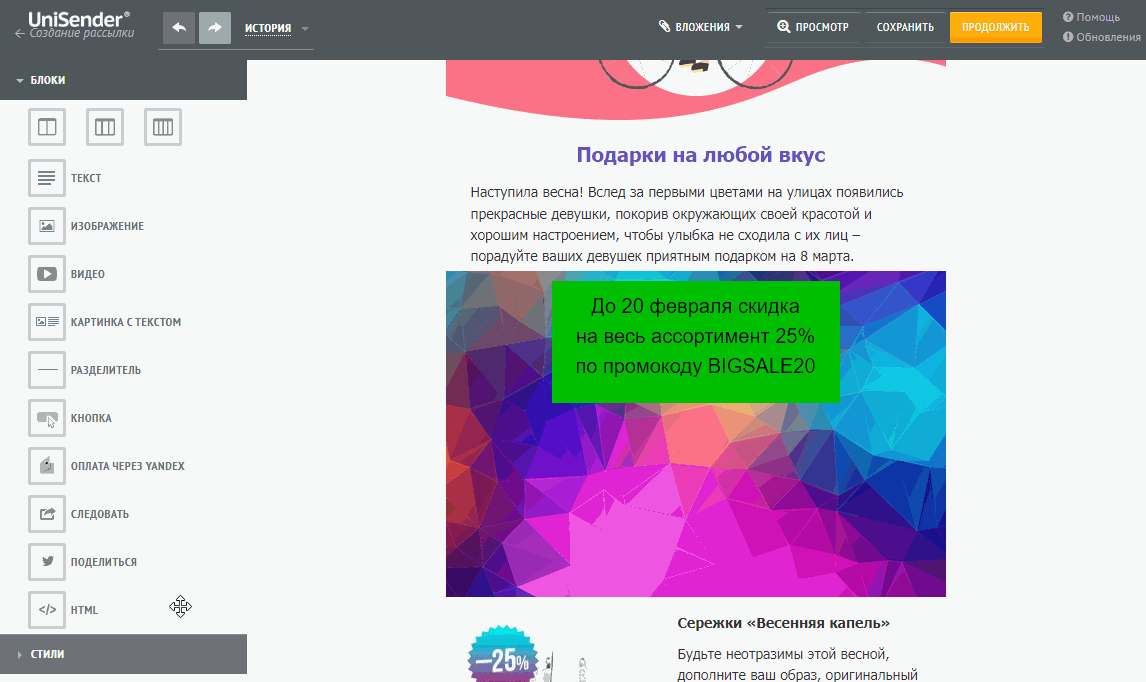Image resolution: width=1146 pixels, height=682 pixels.
Task: Select the green BIGSALE20 promo box
Action: (696, 341)
